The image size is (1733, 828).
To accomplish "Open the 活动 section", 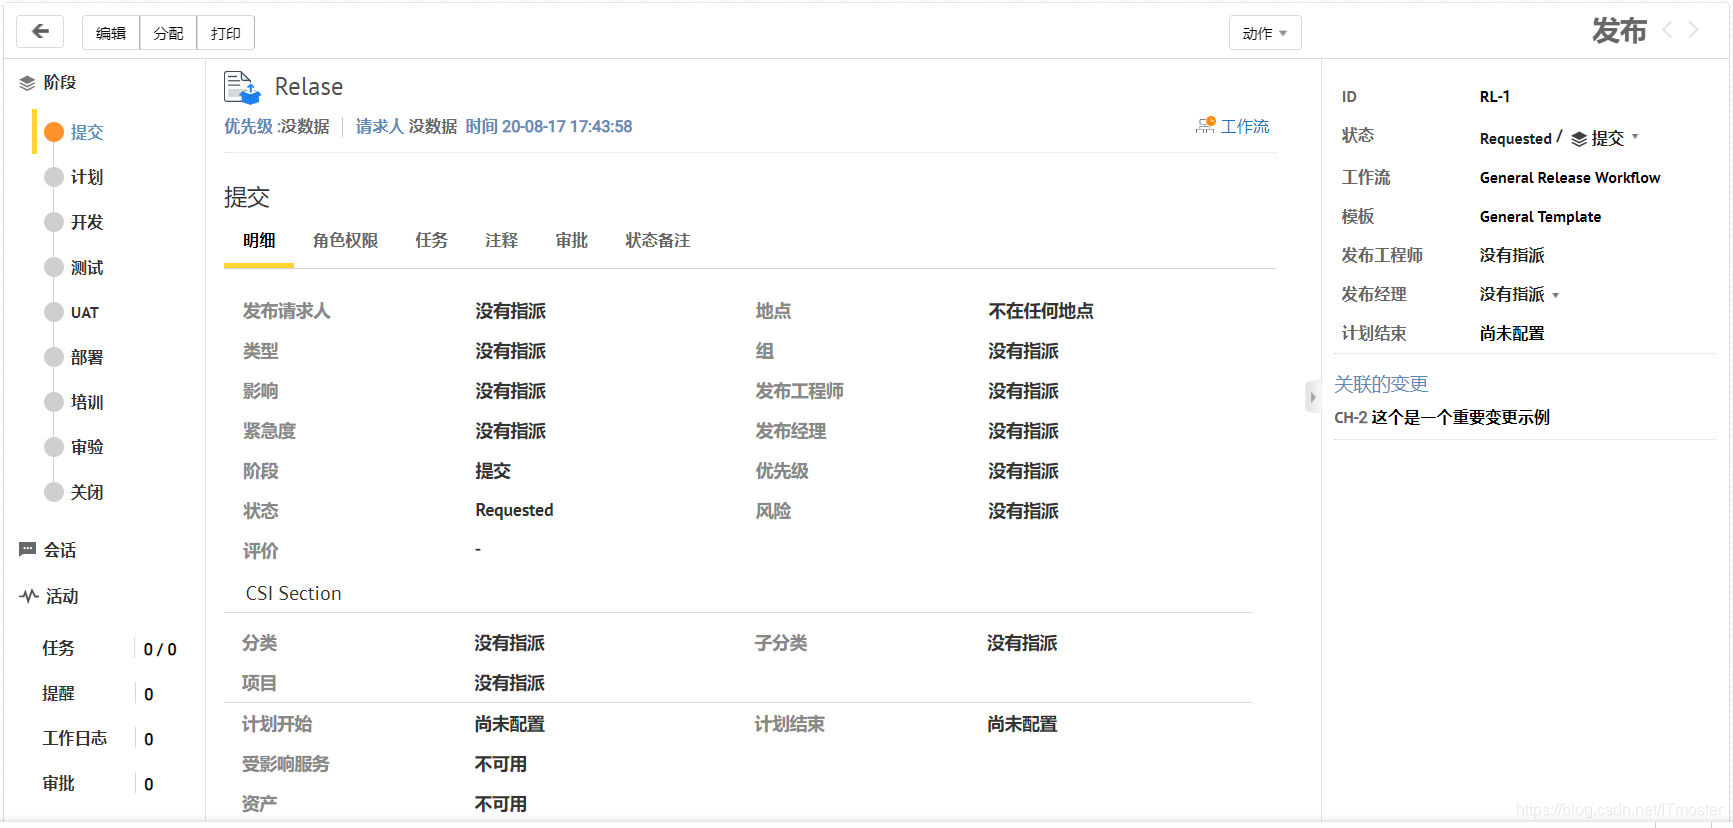I will click(x=62, y=596).
